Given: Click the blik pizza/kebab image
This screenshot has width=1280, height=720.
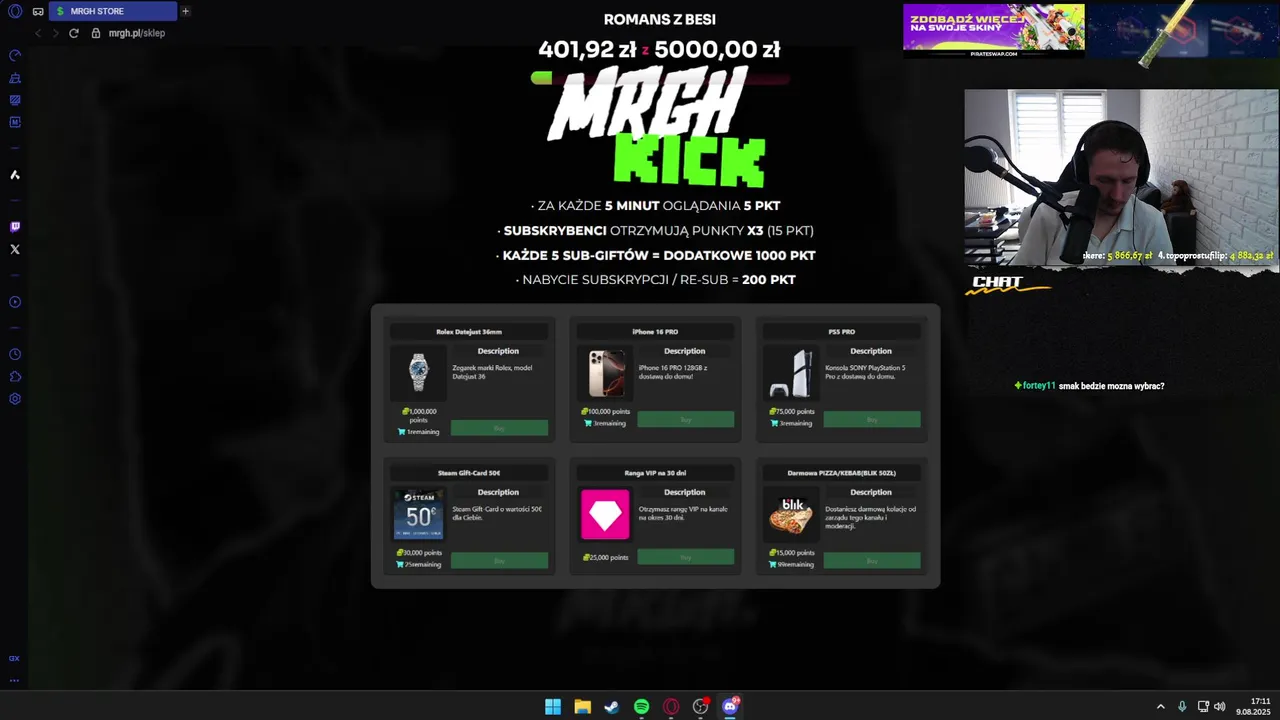Looking at the screenshot, I should (792, 514).
